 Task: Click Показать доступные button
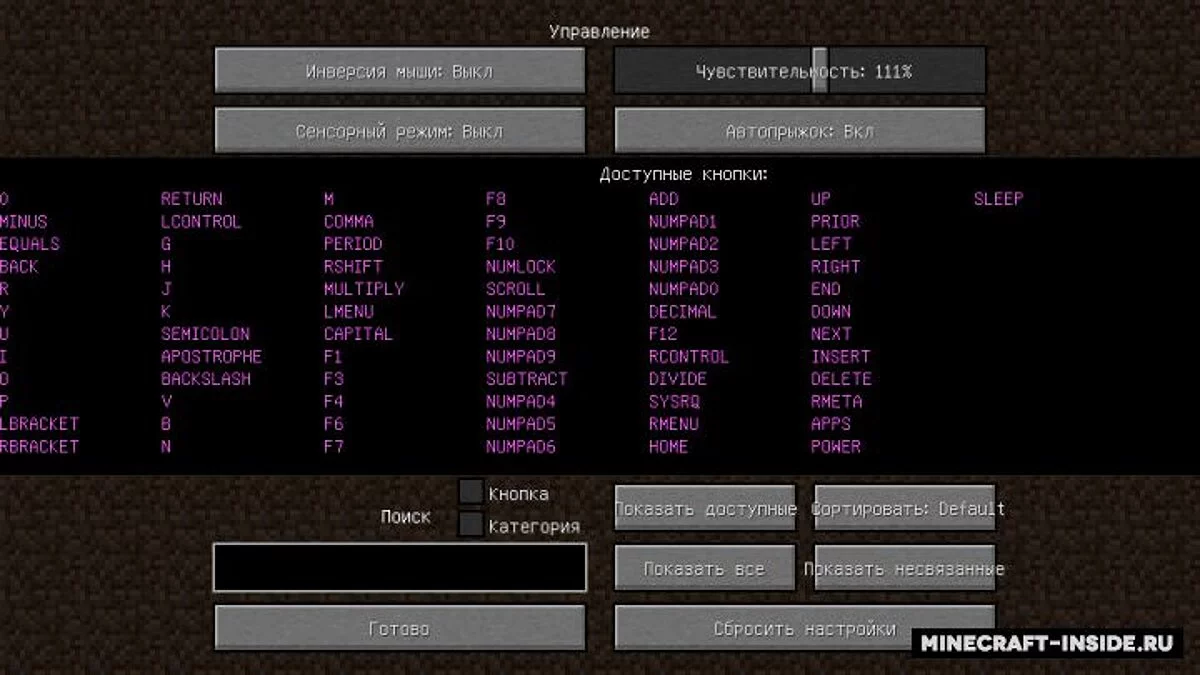pyautogui.click(x=705, y=509)
